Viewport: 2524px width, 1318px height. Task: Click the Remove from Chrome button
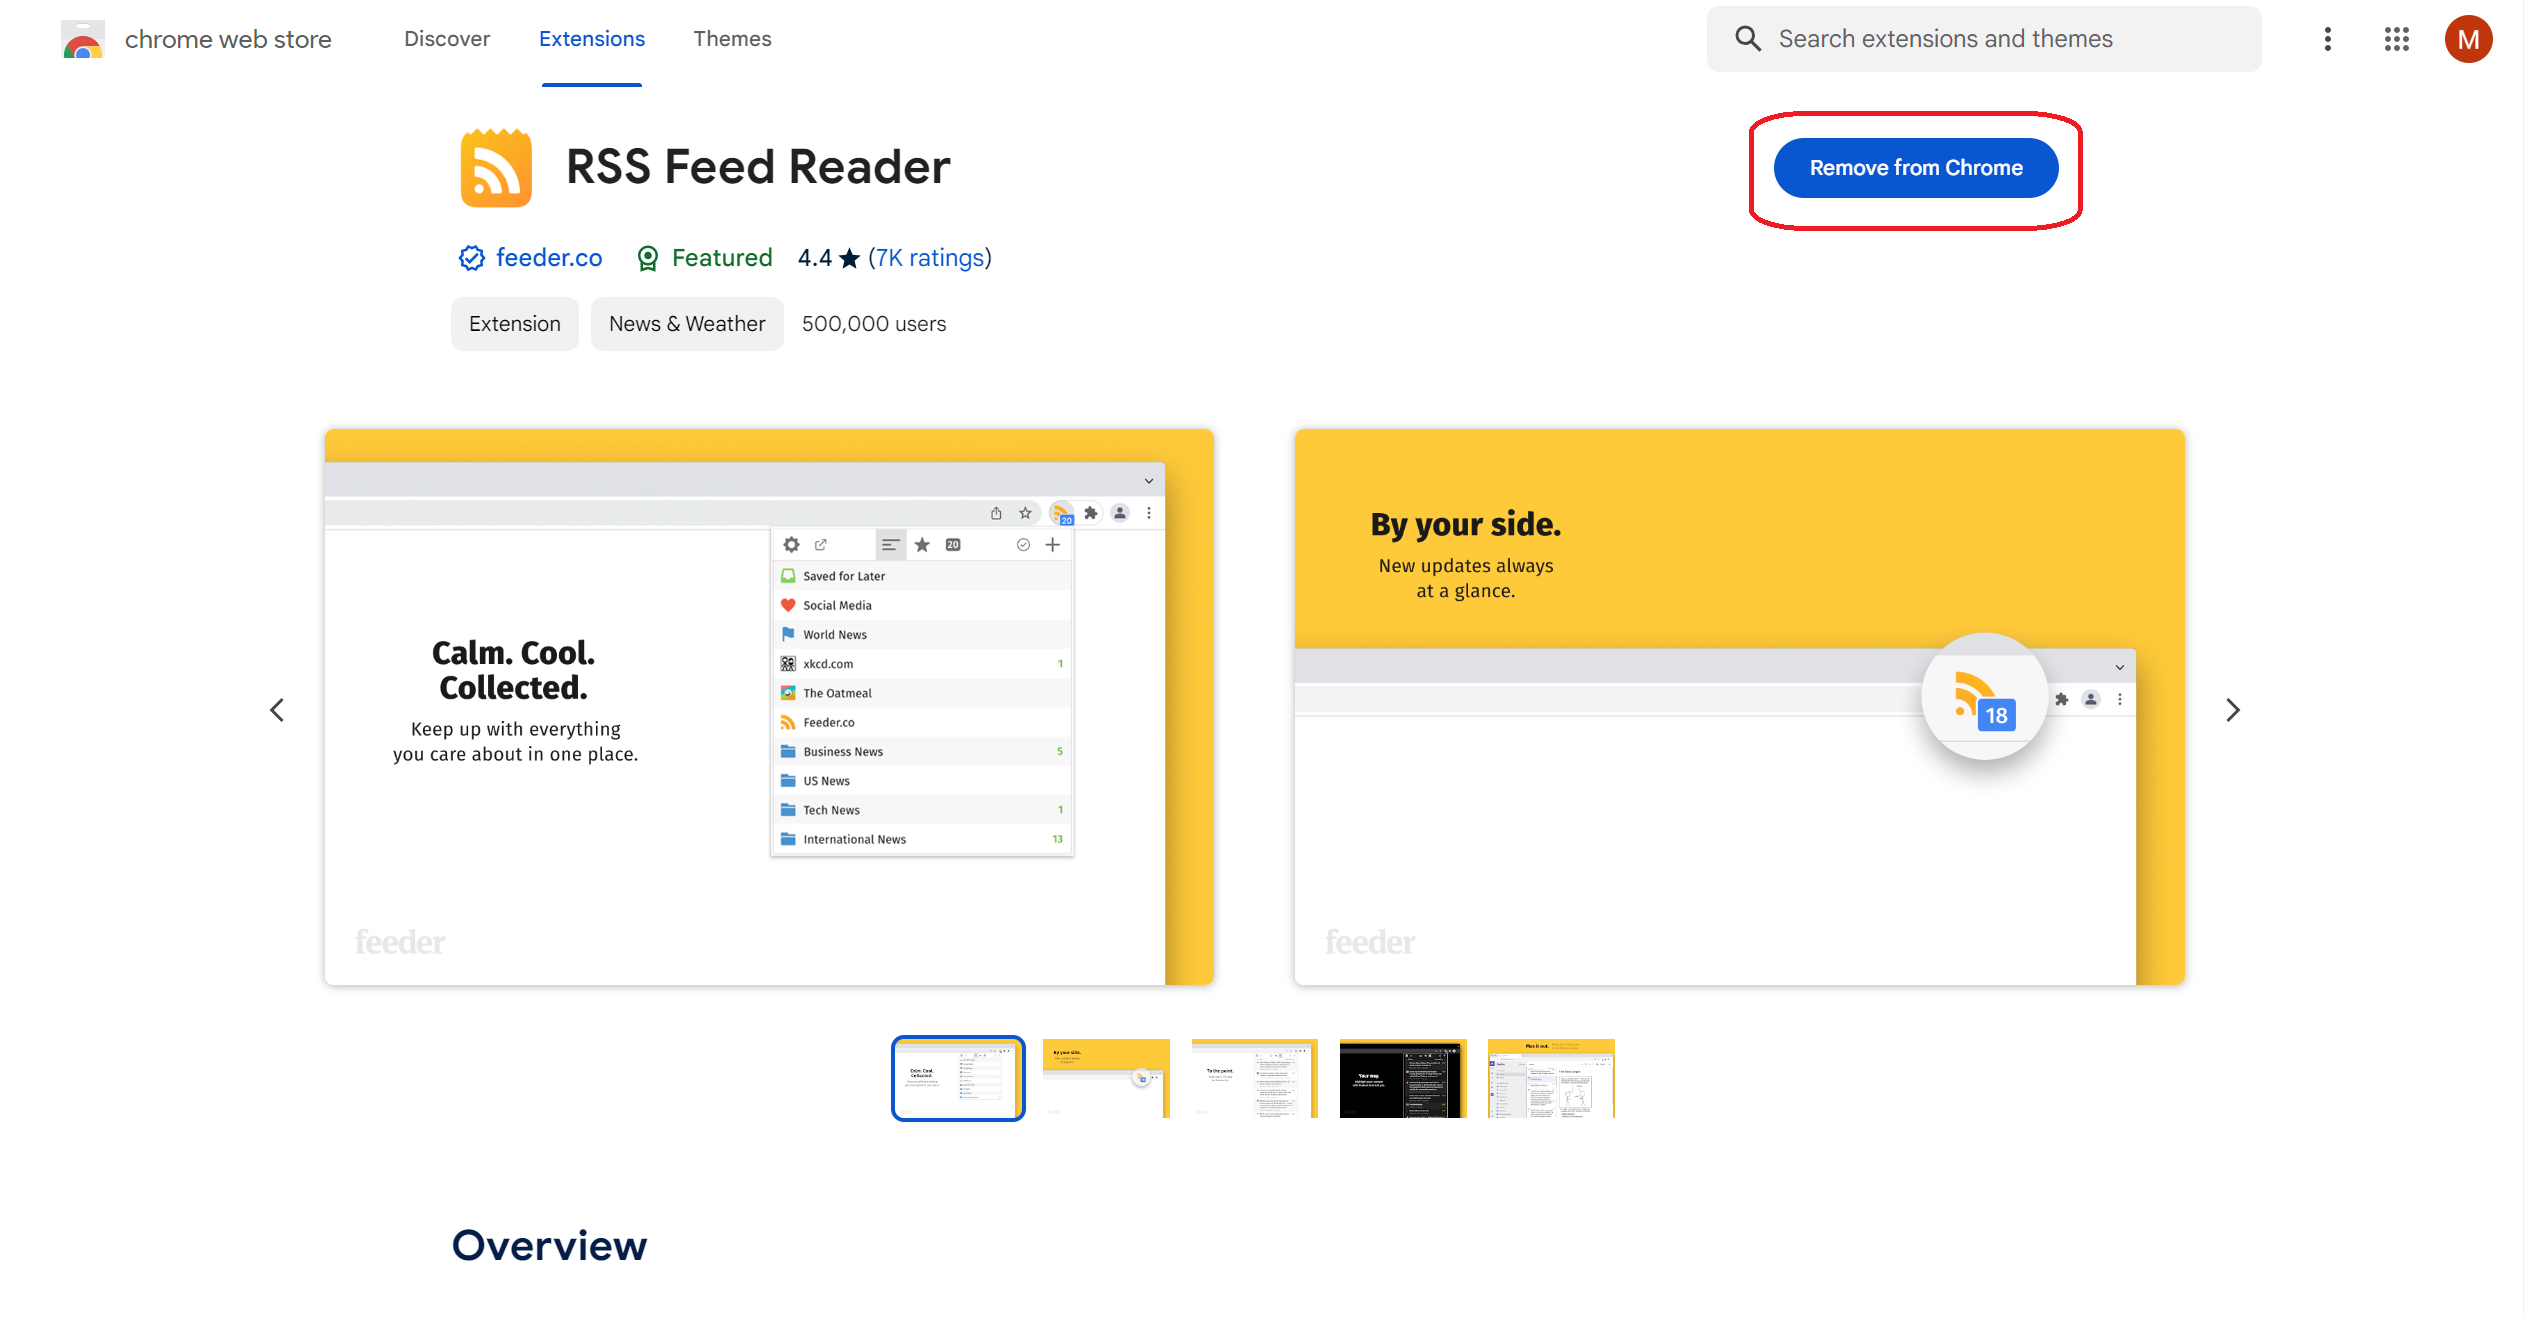(x=1915, y=167)
